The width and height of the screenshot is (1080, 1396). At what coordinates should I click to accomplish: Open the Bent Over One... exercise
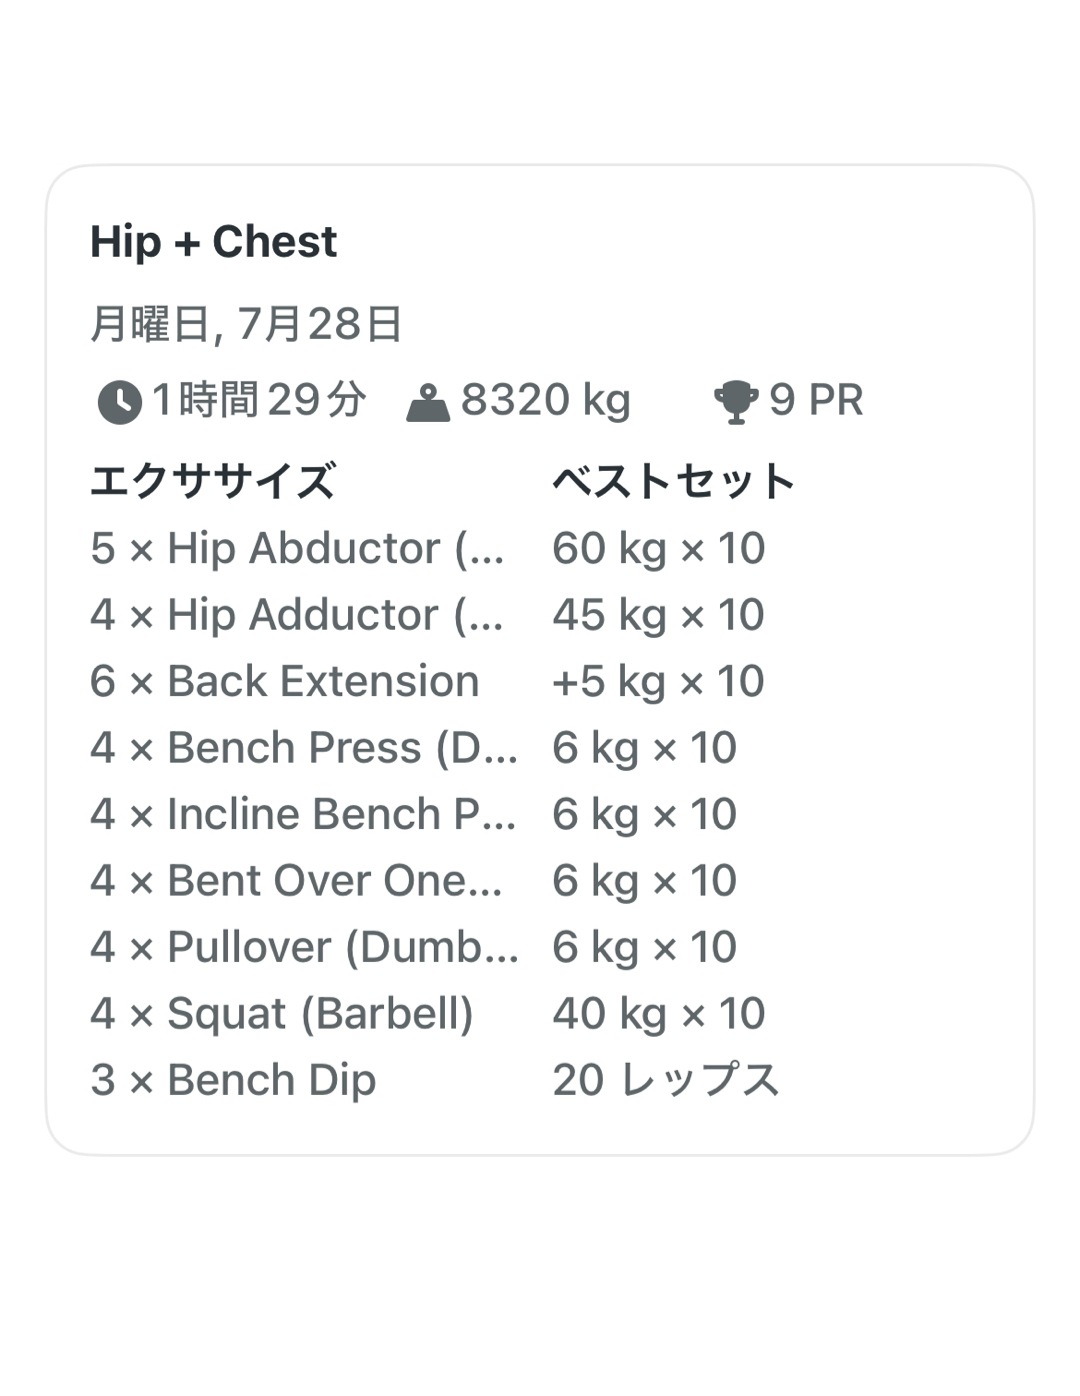tap(296, 881)
